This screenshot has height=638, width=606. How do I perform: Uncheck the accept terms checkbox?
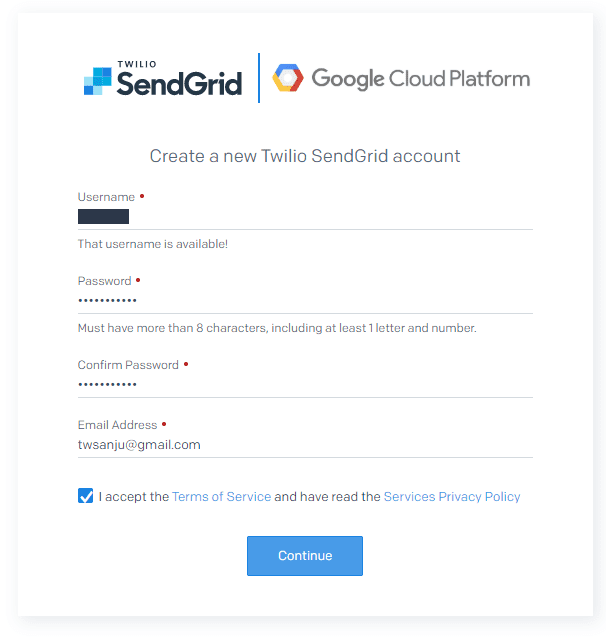coord(85,496)
